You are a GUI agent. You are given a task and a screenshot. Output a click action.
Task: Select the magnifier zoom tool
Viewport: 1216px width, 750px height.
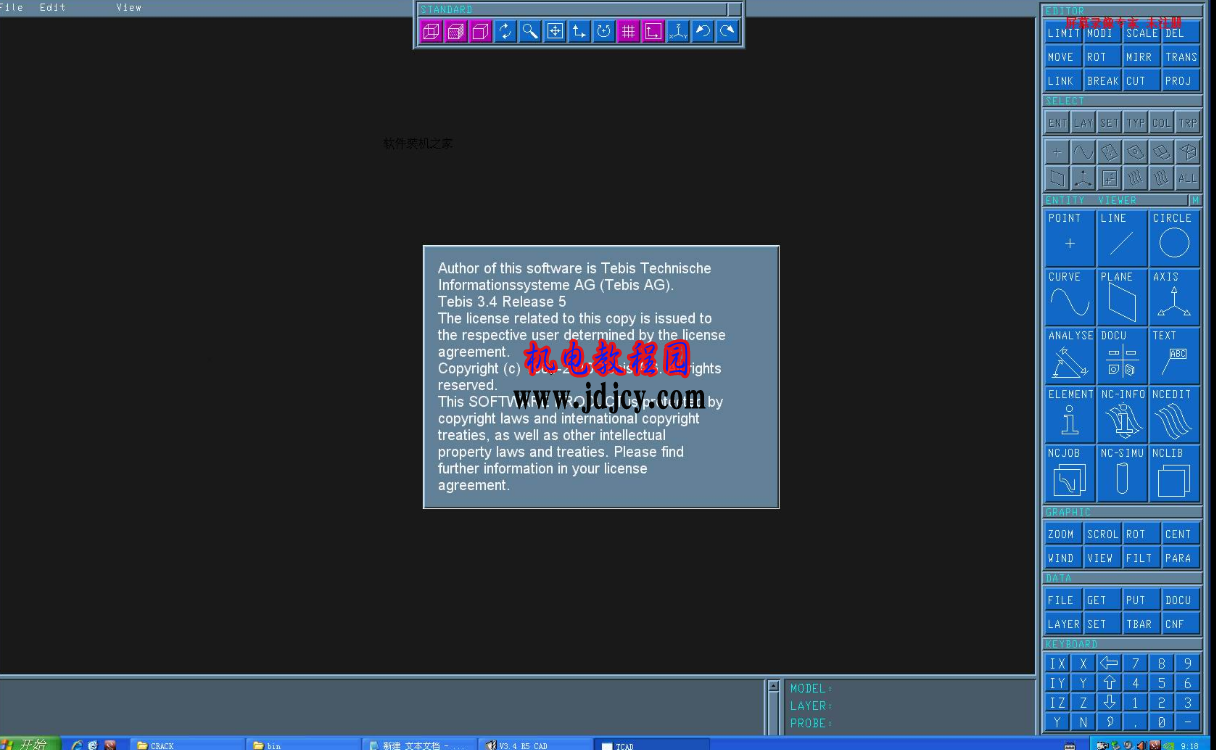point(530,31)
